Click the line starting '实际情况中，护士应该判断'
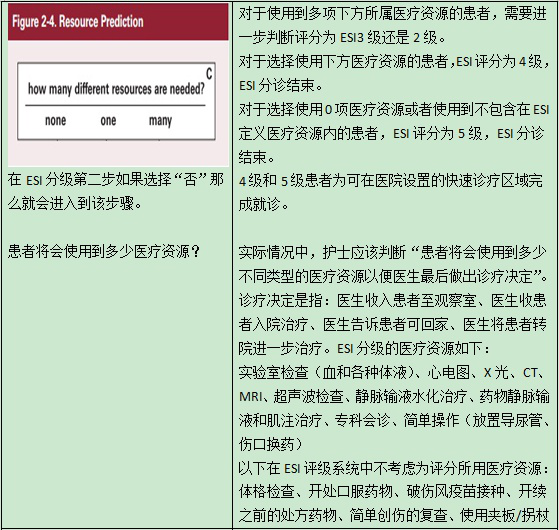559x530 pixels. pos(392,252)
